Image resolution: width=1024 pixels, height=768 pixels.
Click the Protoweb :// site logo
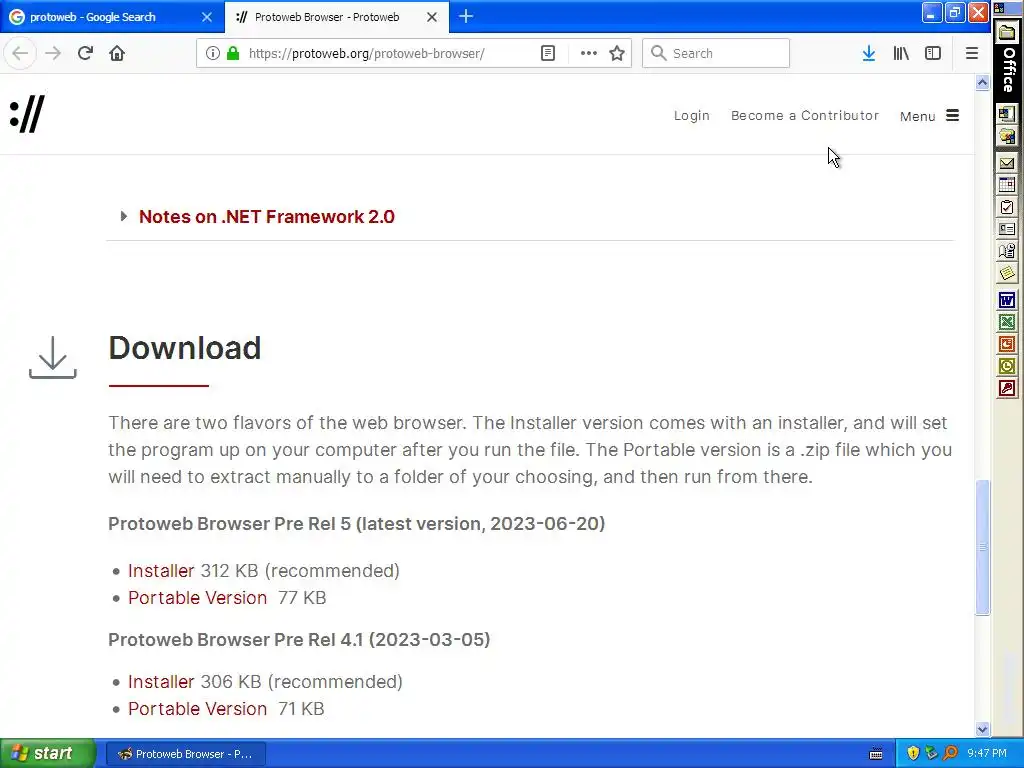(27, 114)
